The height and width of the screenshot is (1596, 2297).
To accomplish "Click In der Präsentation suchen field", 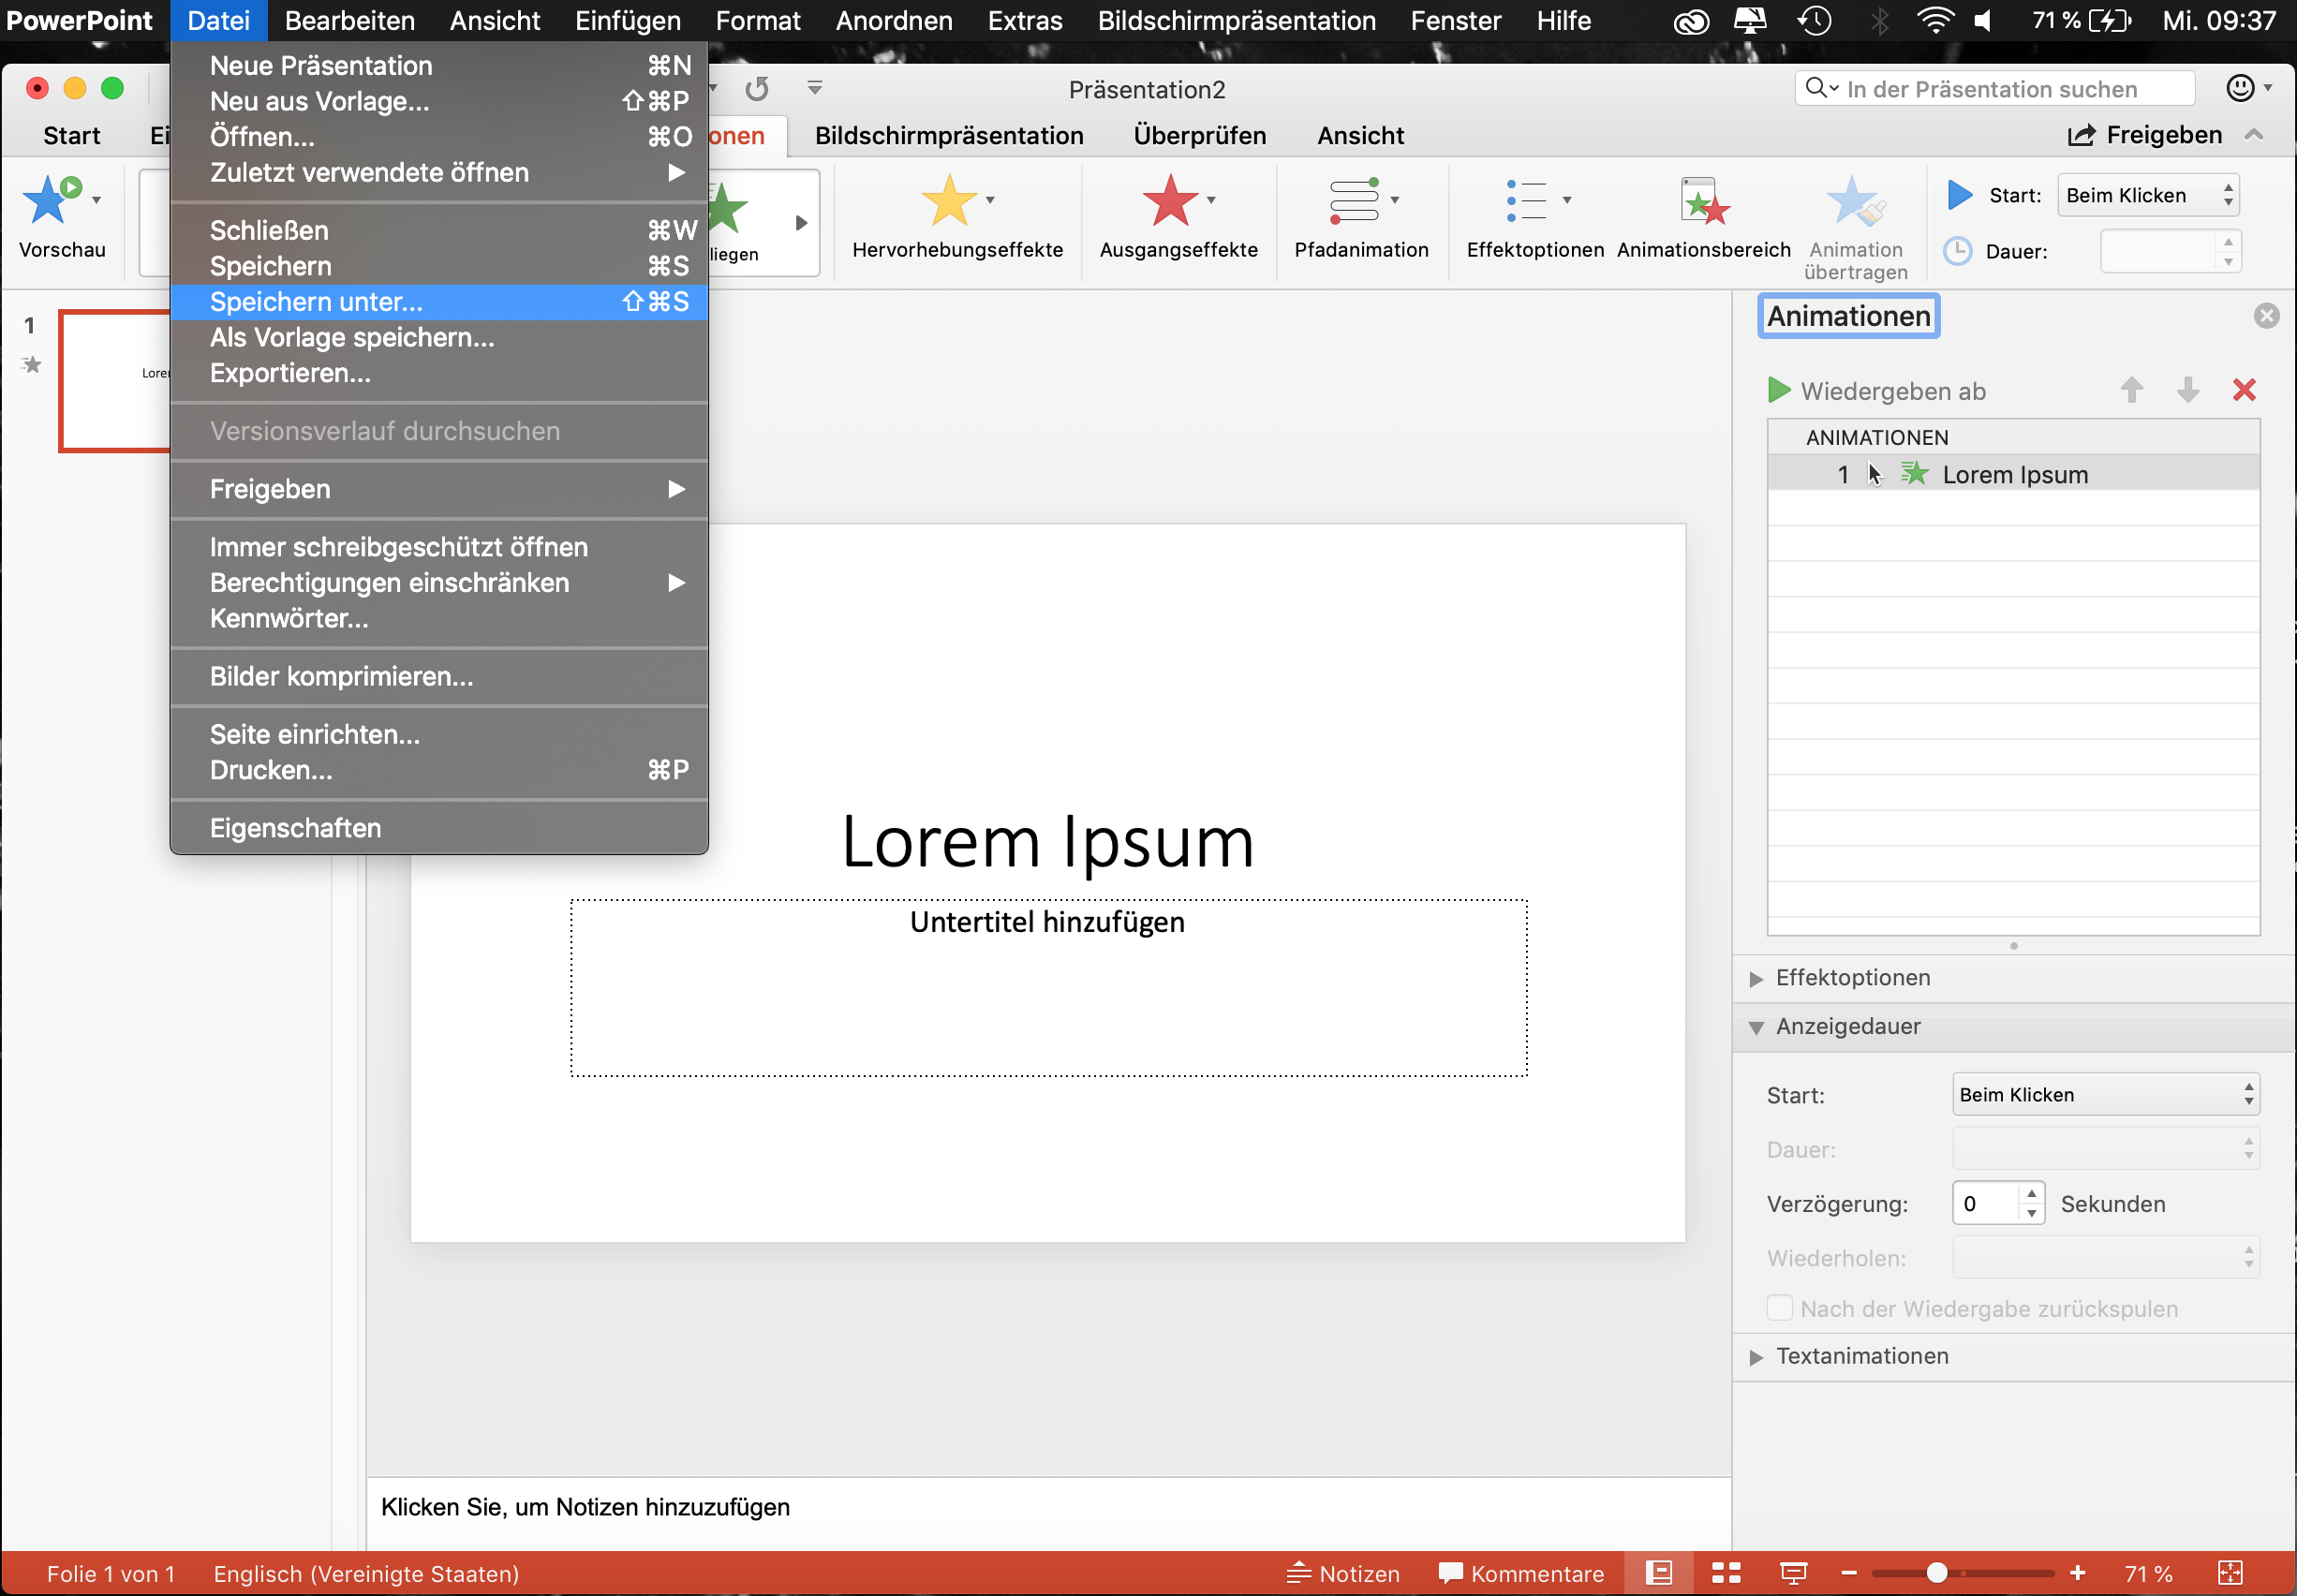I will point(1995,89).
